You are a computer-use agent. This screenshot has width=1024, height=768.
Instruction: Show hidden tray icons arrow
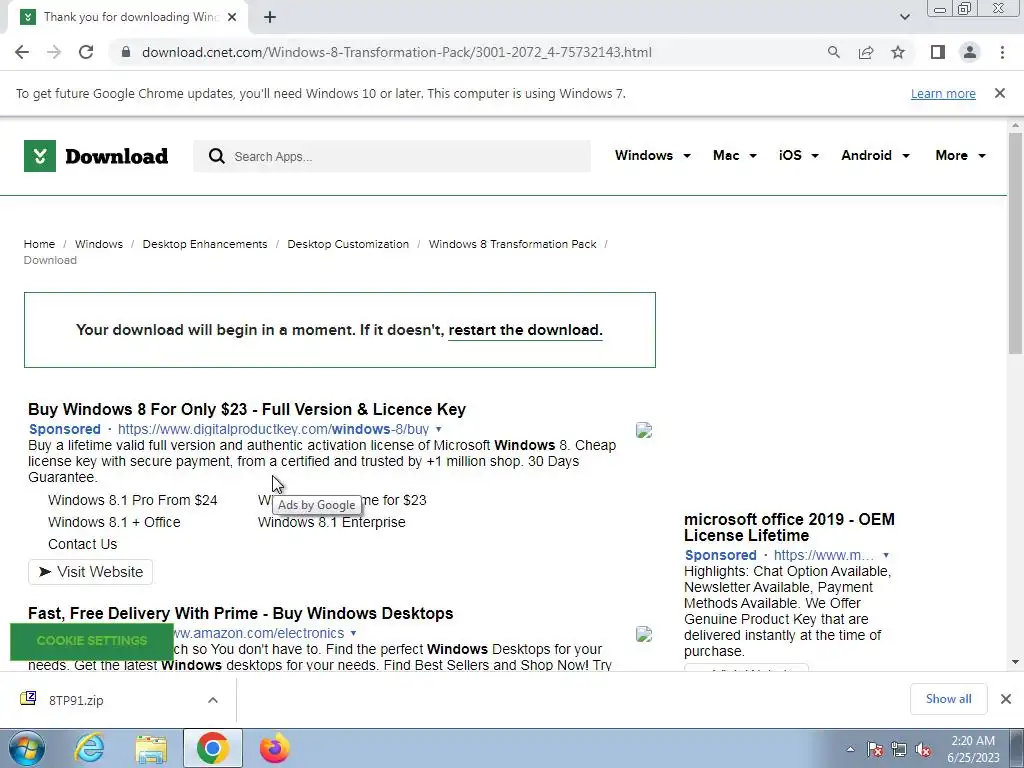coord(850,749)
